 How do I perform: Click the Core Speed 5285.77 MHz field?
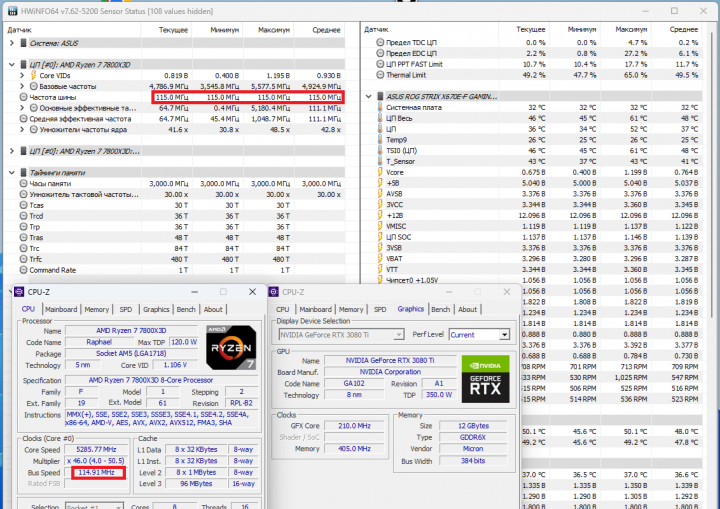point(96,450)
